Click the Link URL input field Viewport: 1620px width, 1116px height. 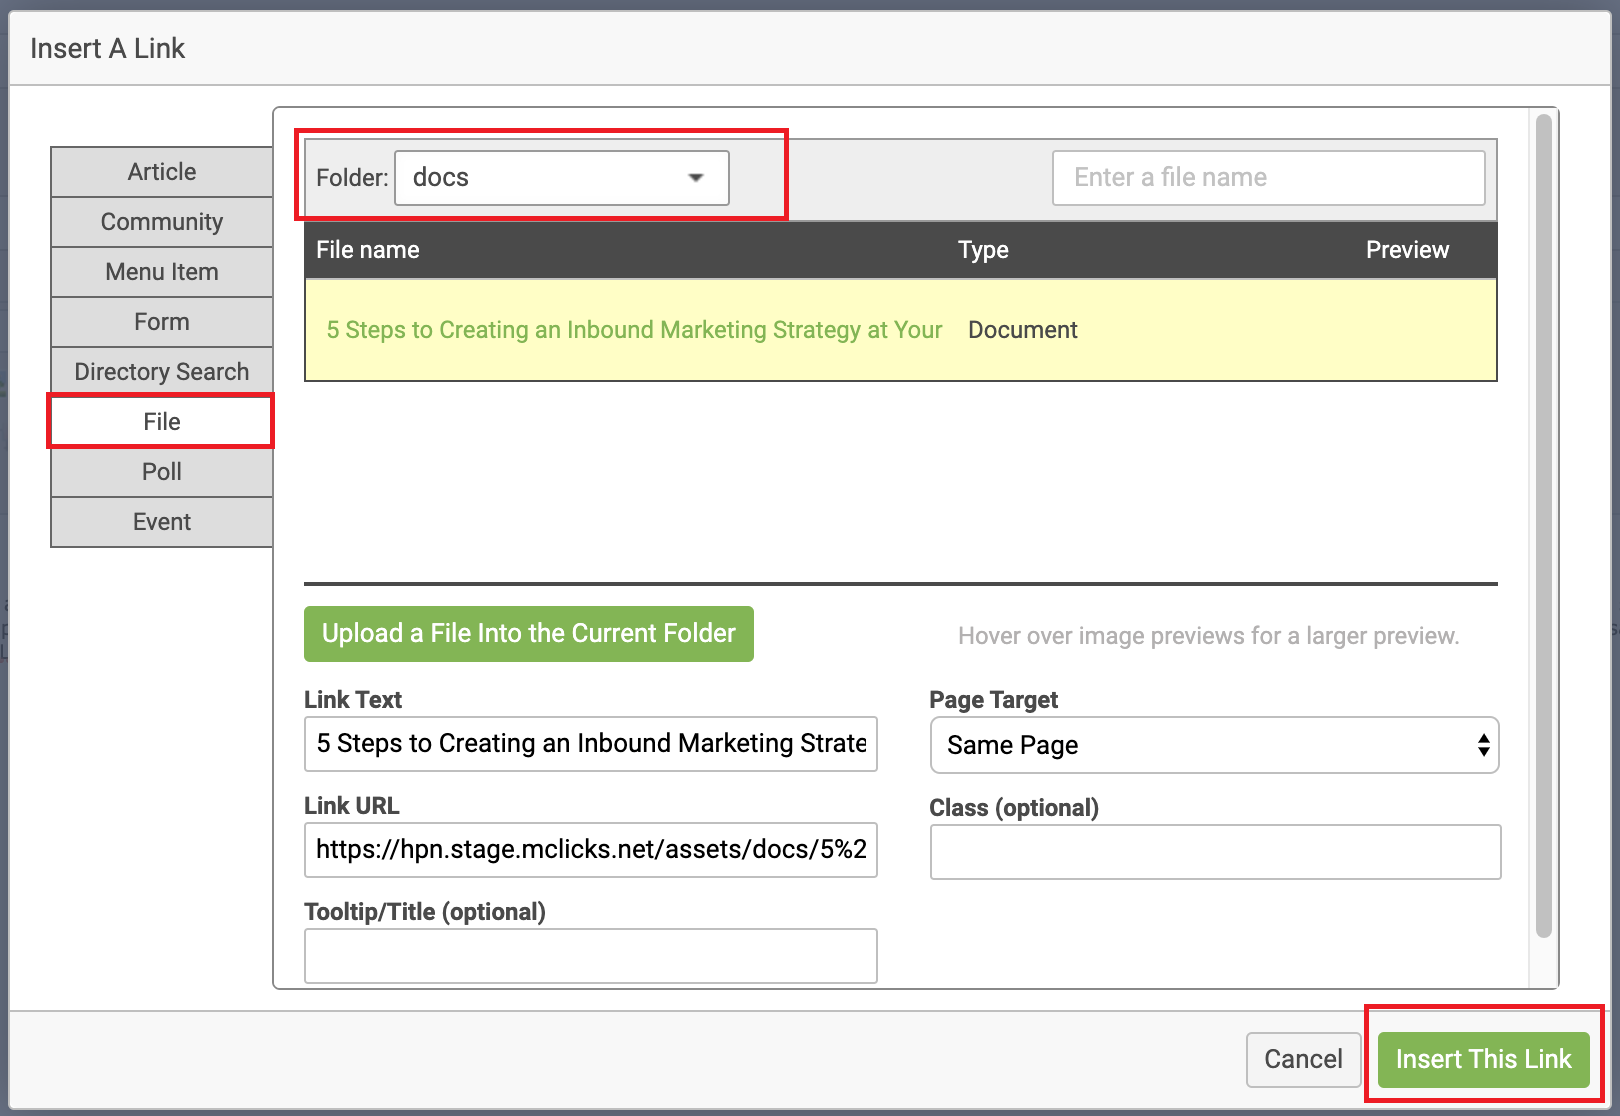click(591, 850)
